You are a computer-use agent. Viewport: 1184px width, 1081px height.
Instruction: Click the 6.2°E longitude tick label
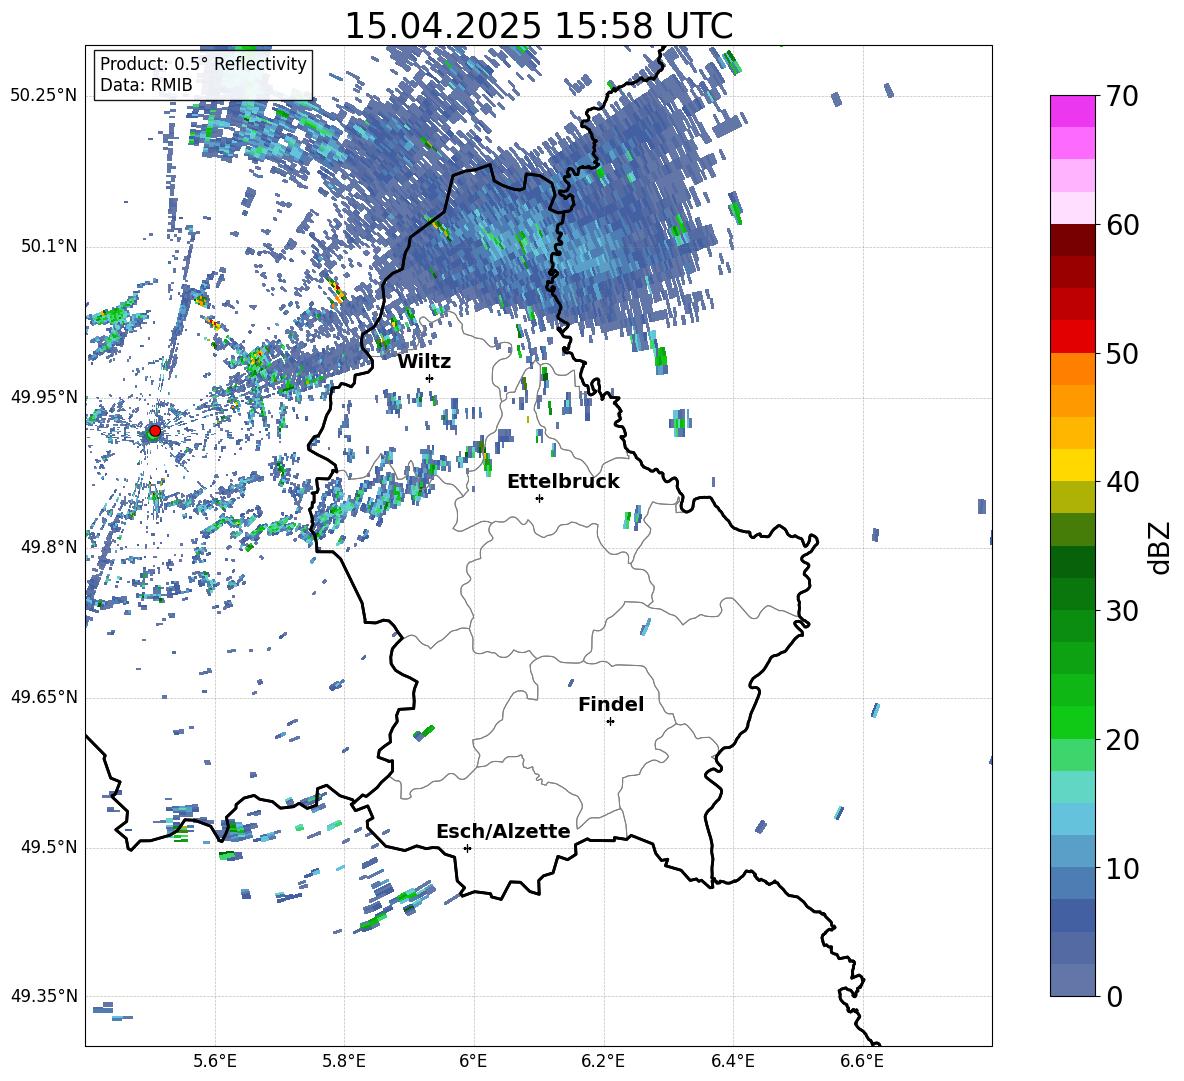point(603,1061)
